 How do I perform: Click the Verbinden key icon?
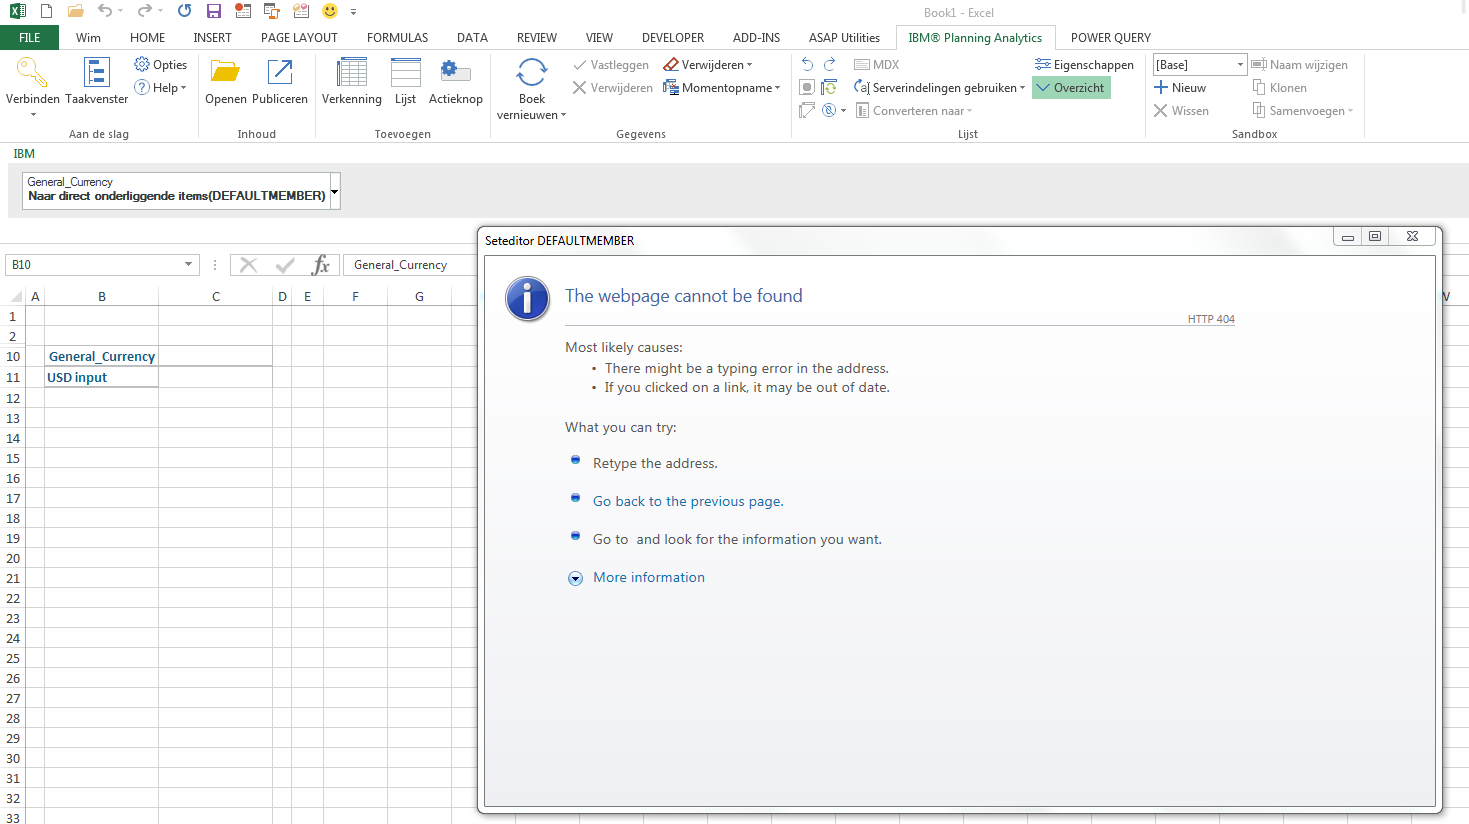[x=32, y=73]
